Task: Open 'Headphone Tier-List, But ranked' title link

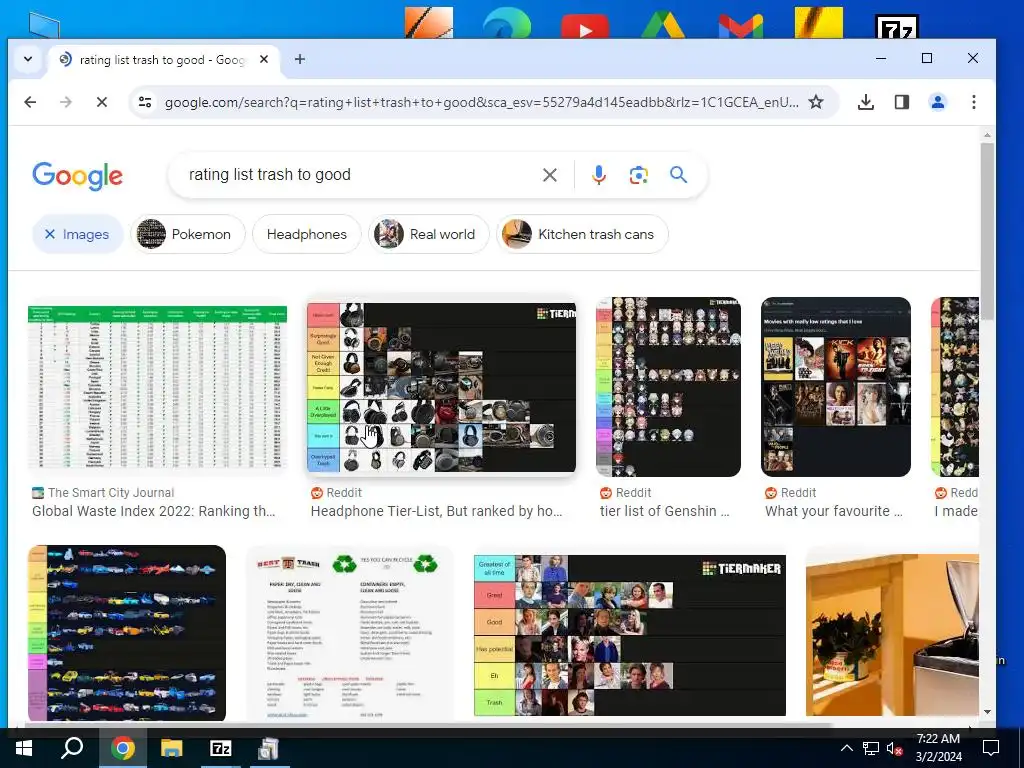Action: pos(436,511)
